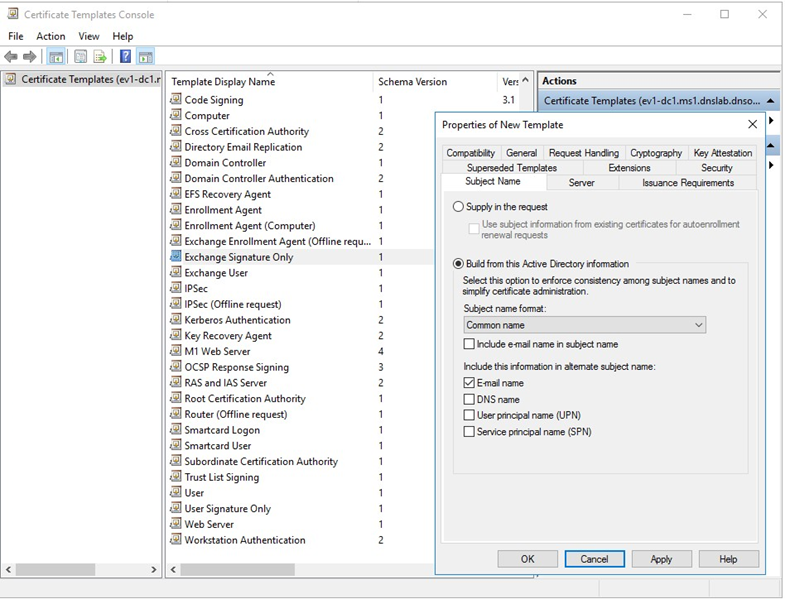The height and width of the screenshot is (599, 785).
Task: Open the Subject name format dropdown
Action: click(x=585, y=325)
